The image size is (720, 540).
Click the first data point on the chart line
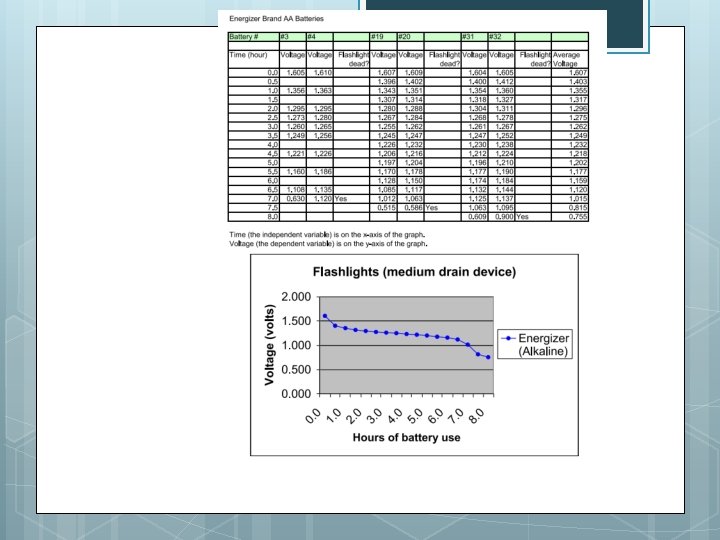pyautogui.click(x=325, y=316)
